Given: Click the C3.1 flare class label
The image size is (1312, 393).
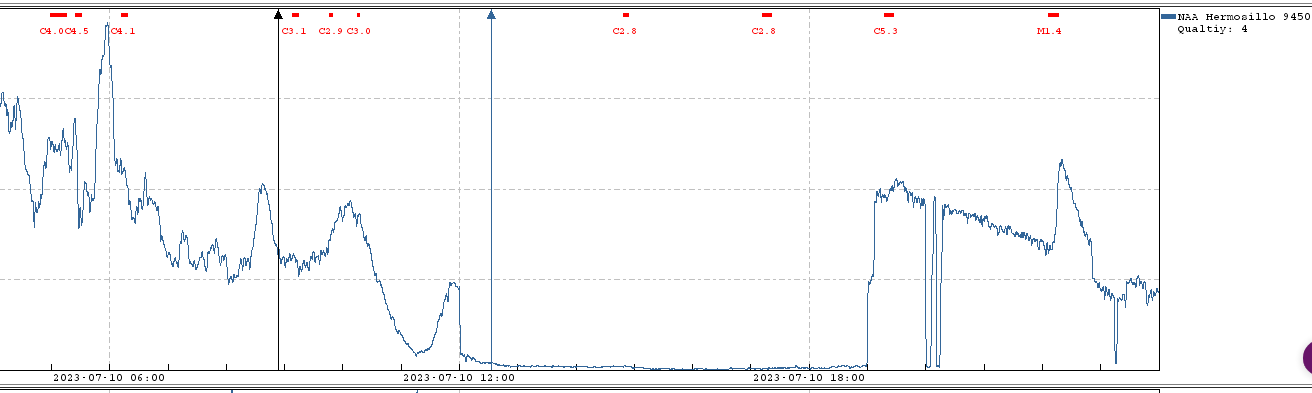Looking at the screenshot, I should [294, 32].
